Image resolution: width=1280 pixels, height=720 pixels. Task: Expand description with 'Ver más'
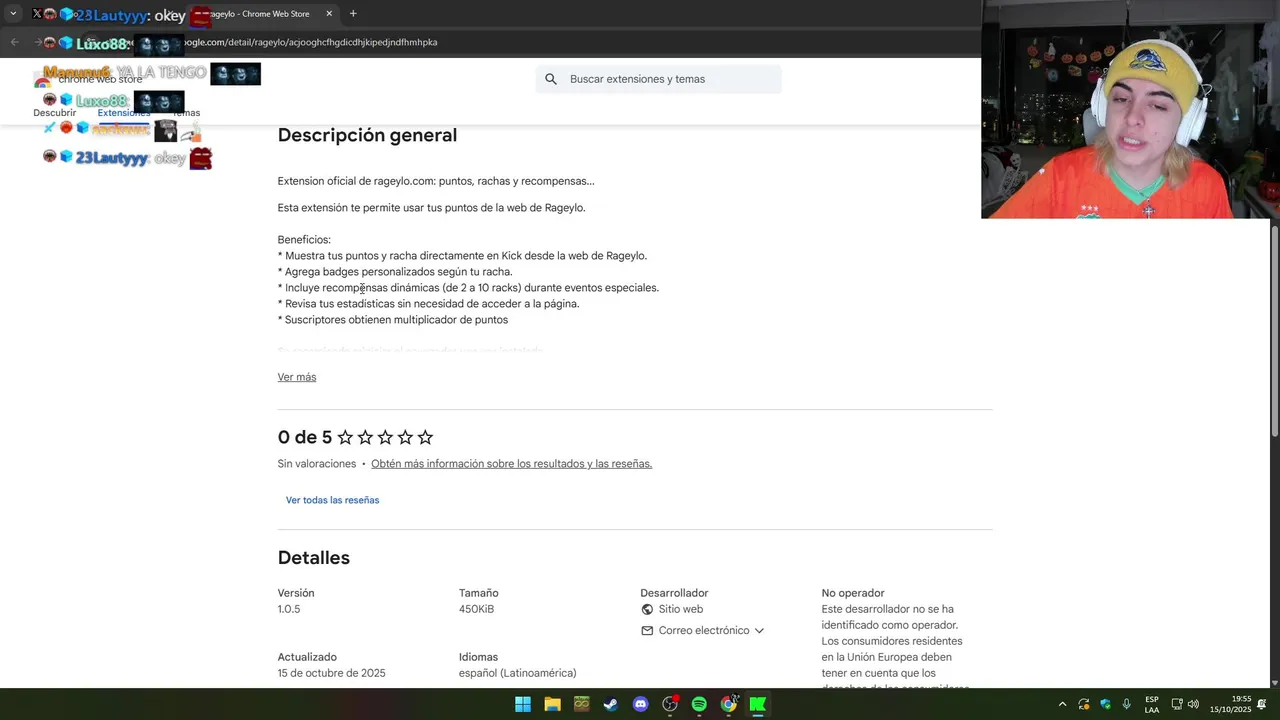(297, 377)
